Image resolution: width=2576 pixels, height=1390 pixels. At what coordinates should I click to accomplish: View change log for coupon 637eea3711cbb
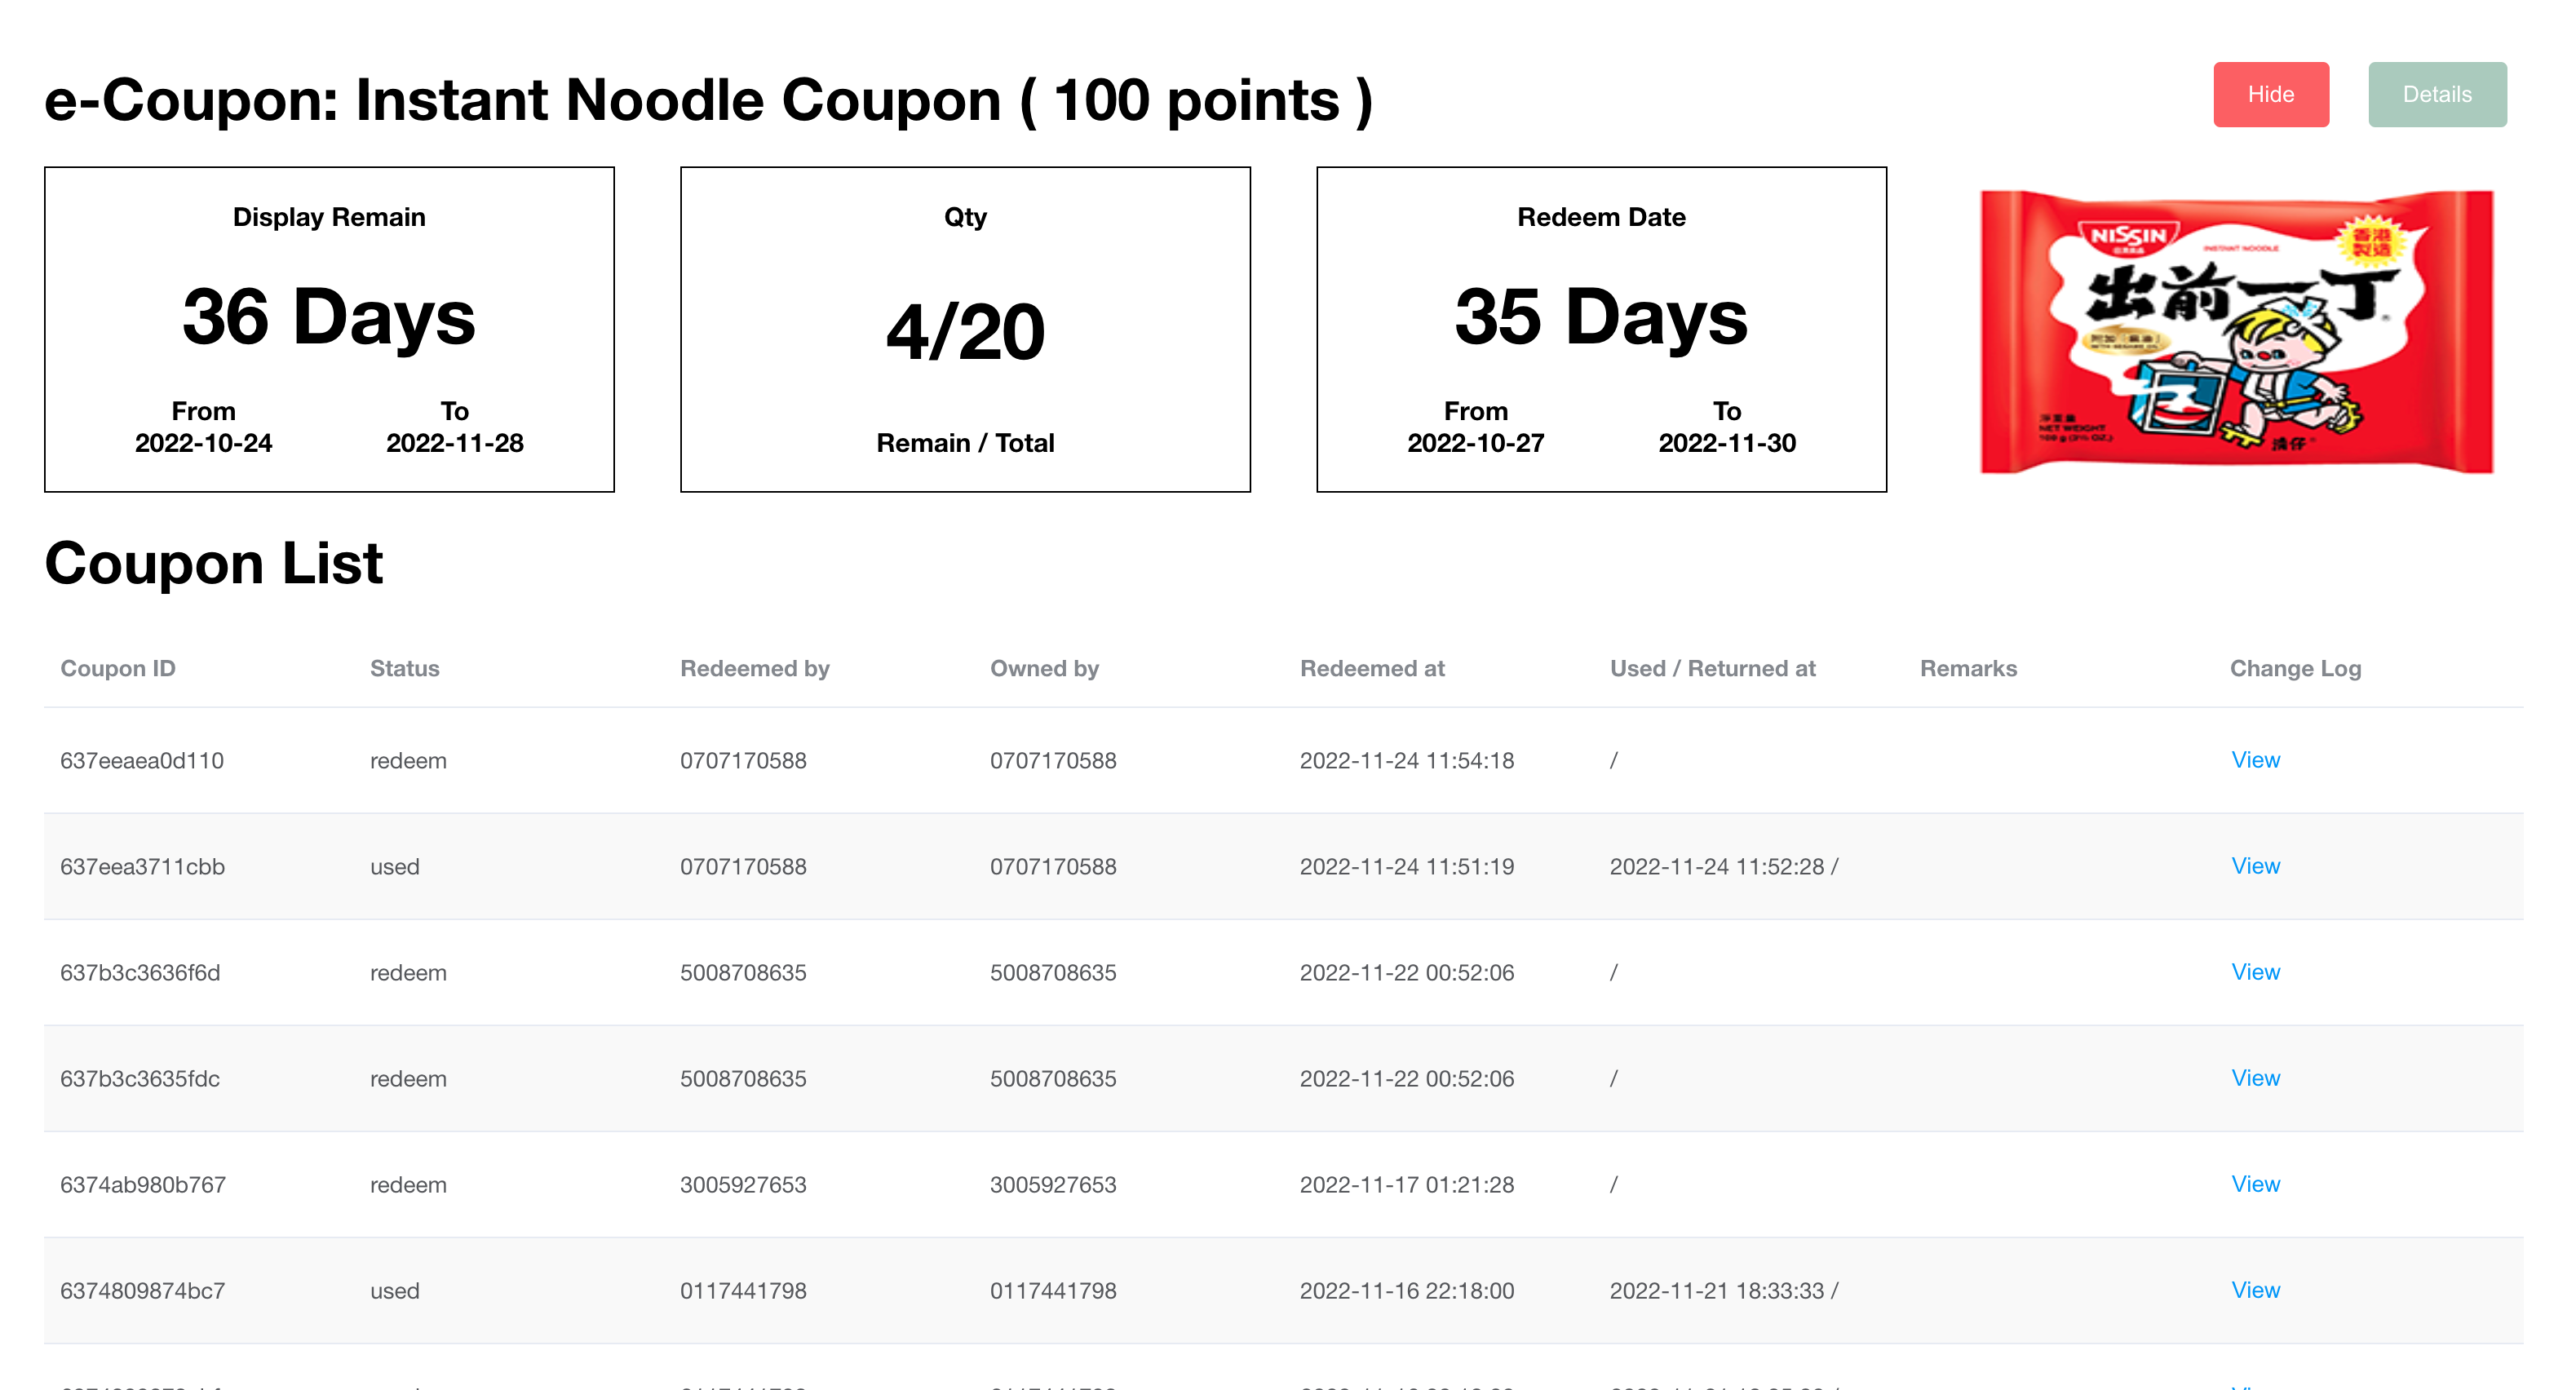coord(2255,866)
